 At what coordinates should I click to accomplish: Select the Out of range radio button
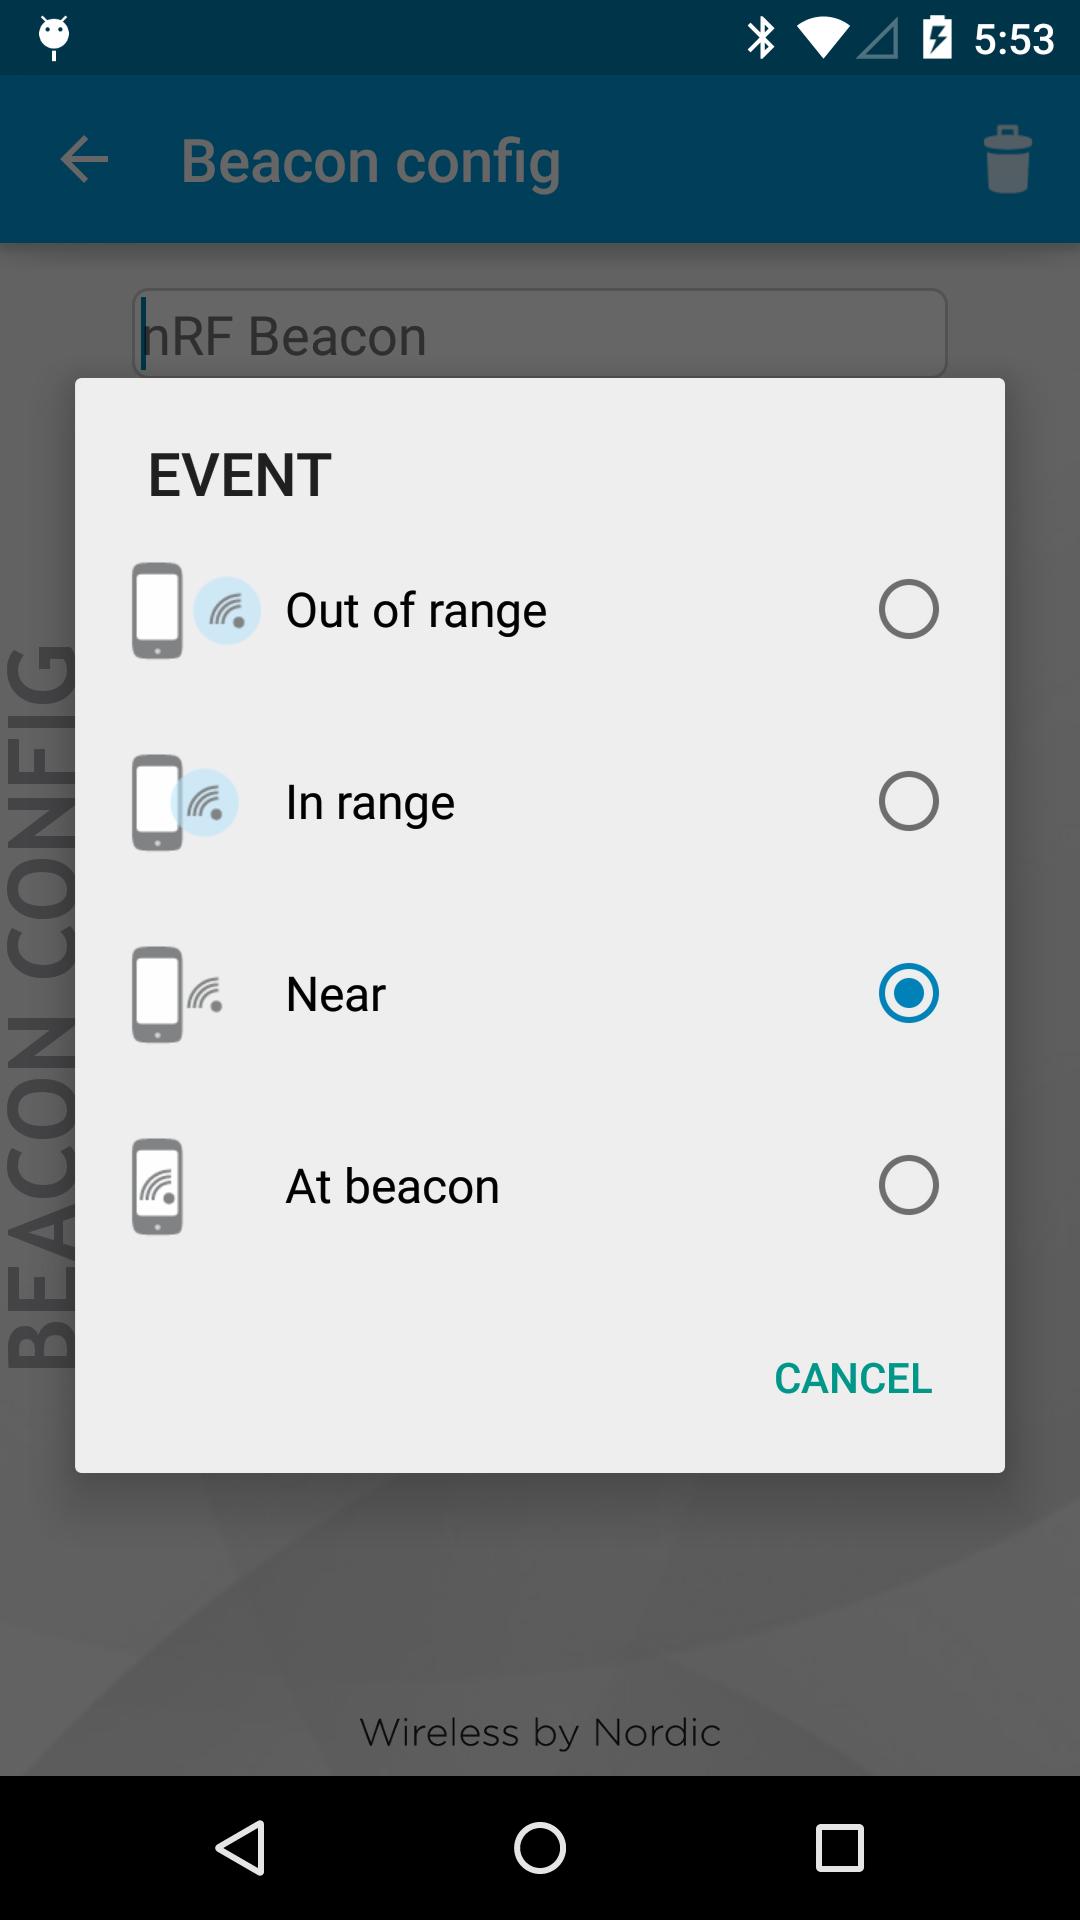point(907,609)
